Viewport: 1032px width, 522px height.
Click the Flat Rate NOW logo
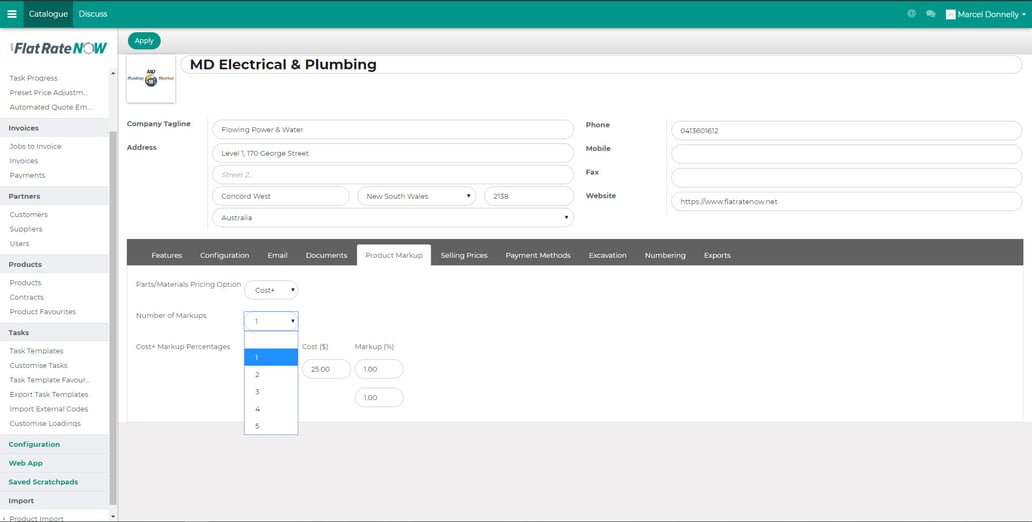[x=59, y=48]
